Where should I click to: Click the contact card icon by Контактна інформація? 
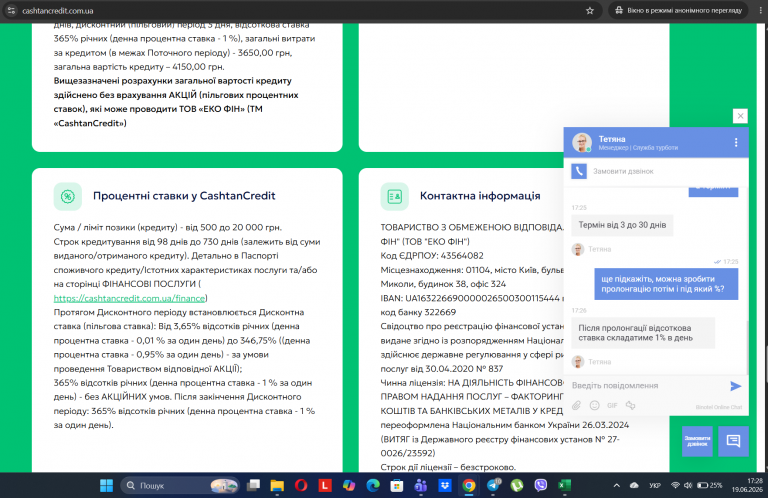[394, 196]
